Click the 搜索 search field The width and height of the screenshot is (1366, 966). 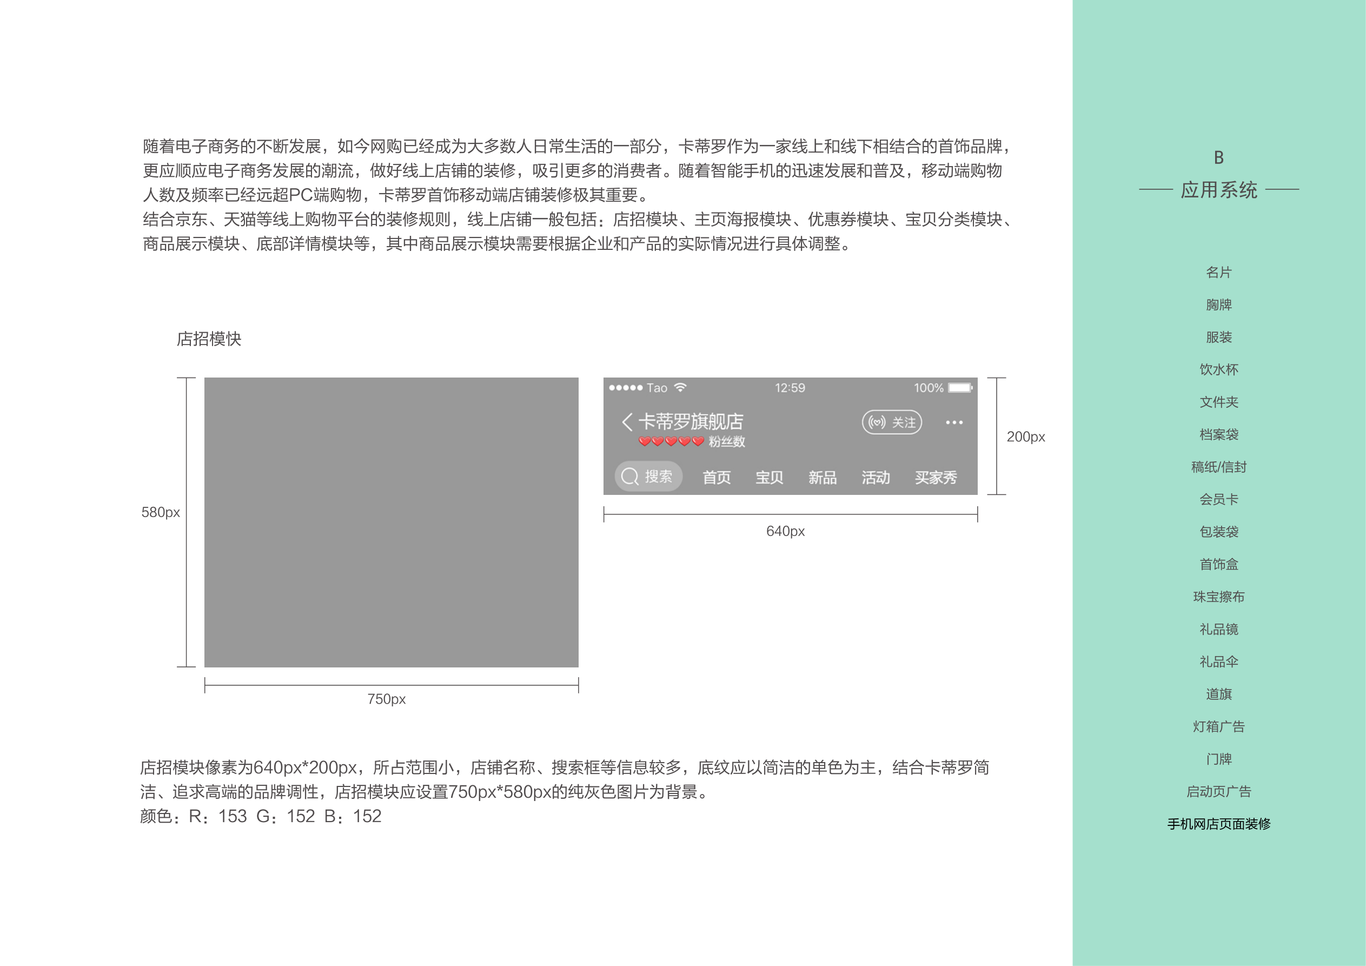click(x=648, y=477)
